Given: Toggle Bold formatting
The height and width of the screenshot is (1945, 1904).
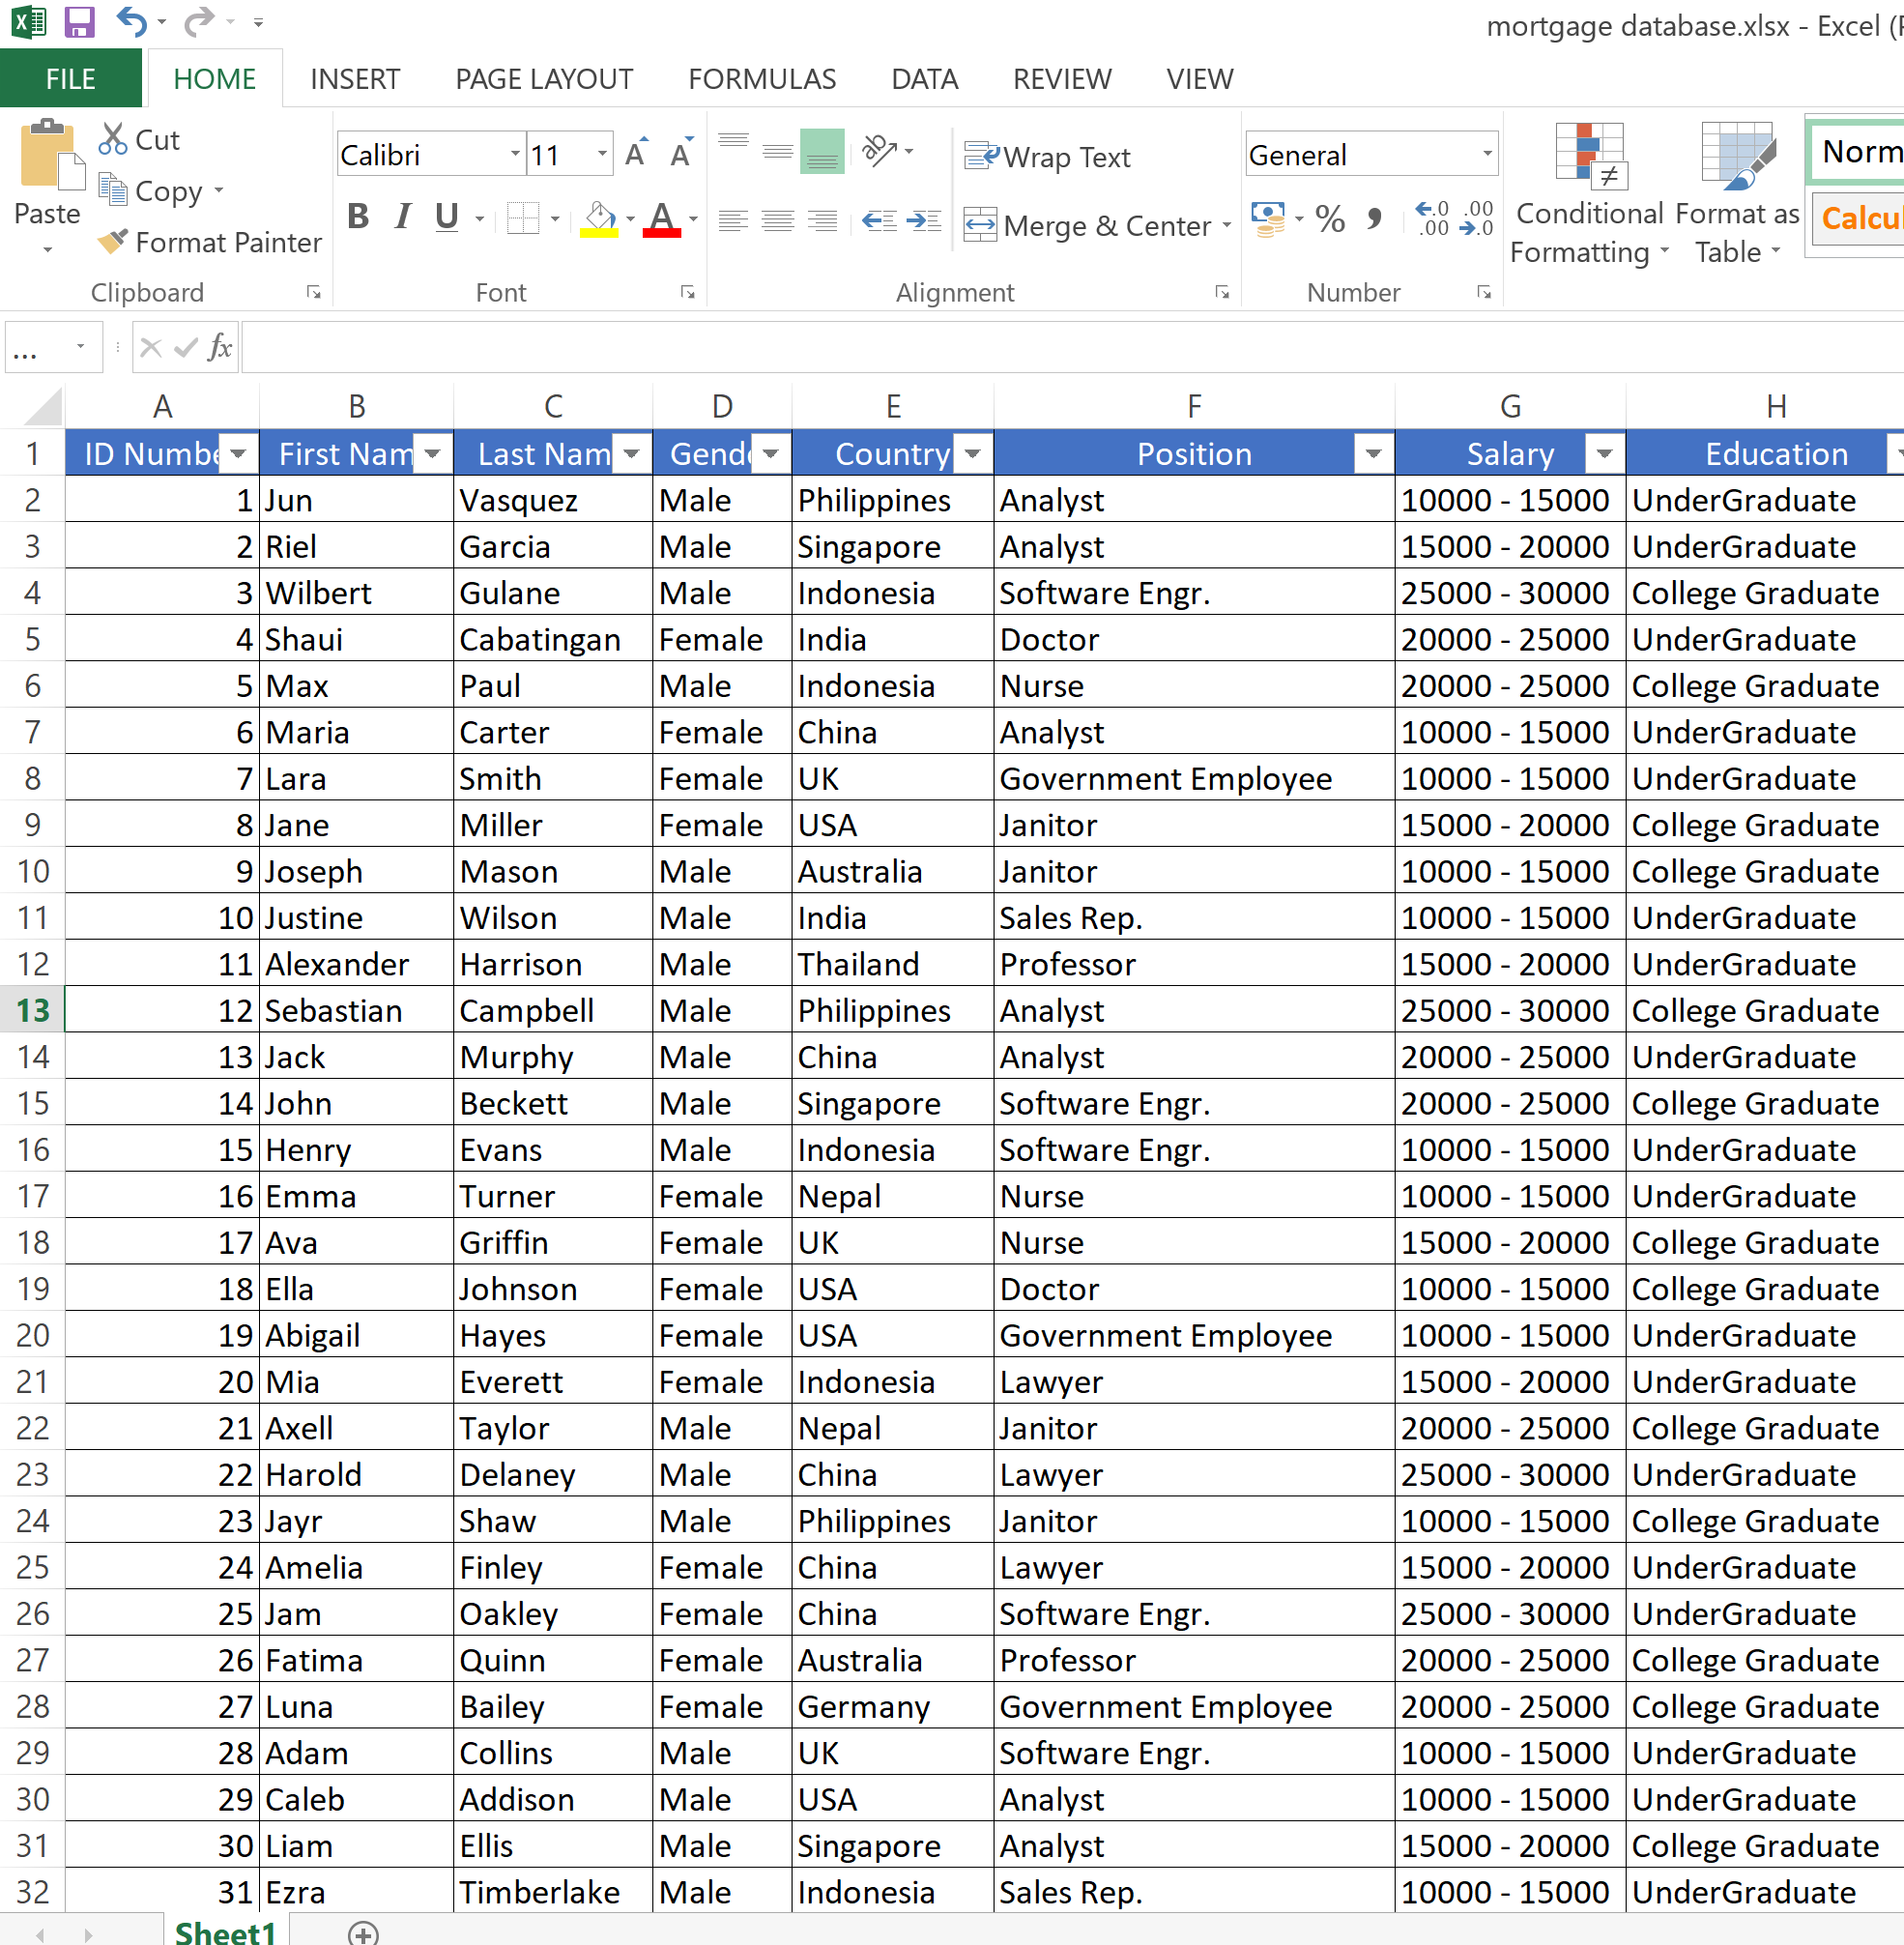Looking at the screenshot, I should pos(358,217).
